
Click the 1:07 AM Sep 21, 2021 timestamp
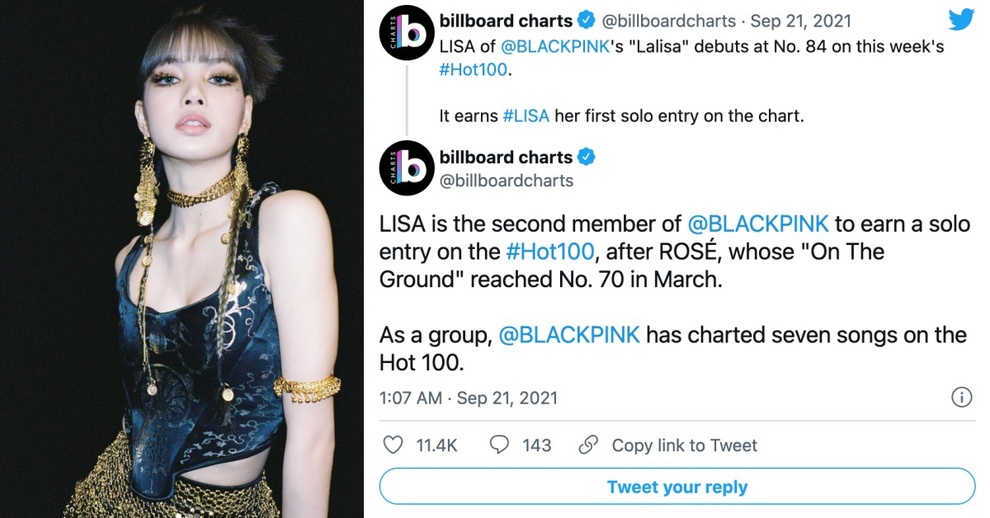click(468, 398)
